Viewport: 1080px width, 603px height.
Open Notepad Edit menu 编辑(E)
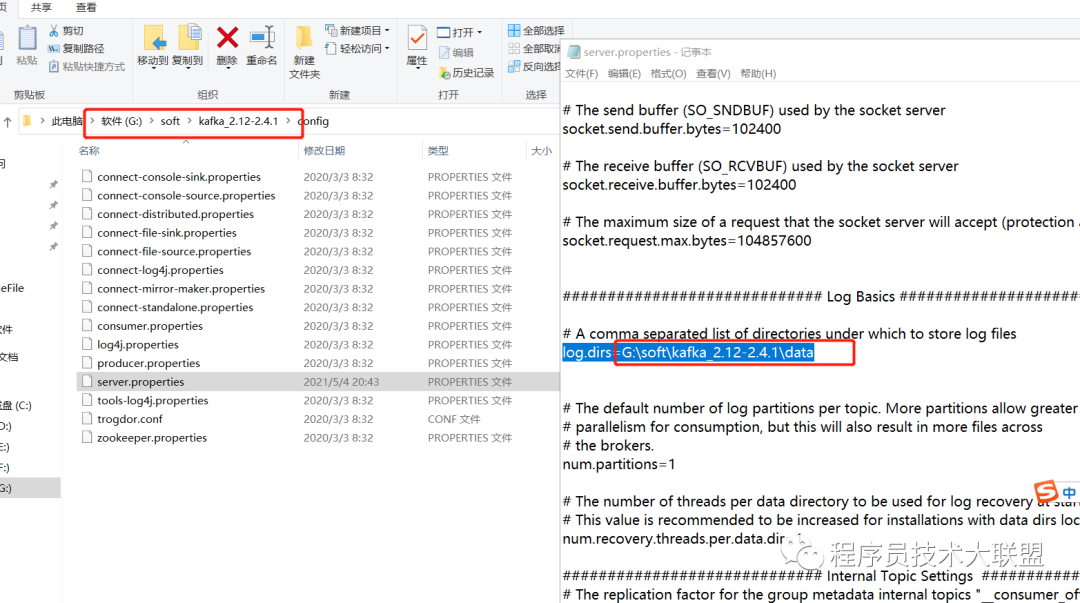click(x=624, y=74)
